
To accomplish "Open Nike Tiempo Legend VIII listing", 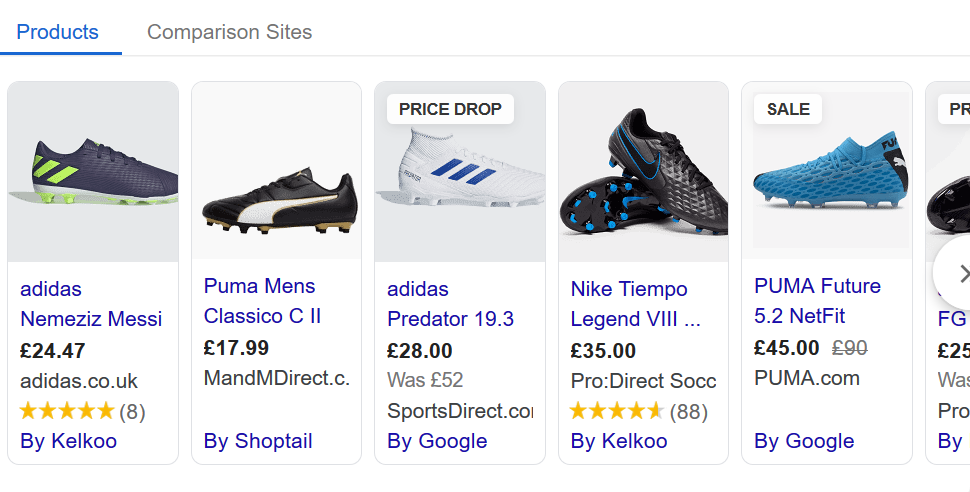I will (635, 304).
